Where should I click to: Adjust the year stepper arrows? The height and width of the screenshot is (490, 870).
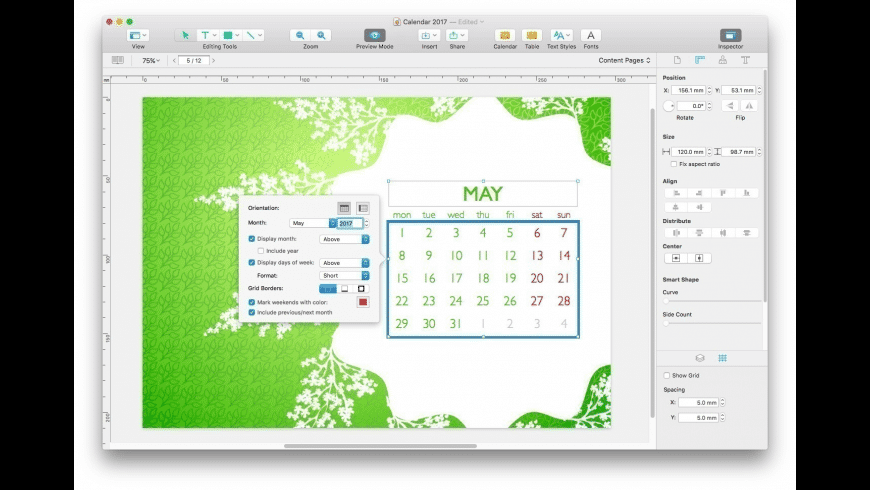[x=367, y=223]
